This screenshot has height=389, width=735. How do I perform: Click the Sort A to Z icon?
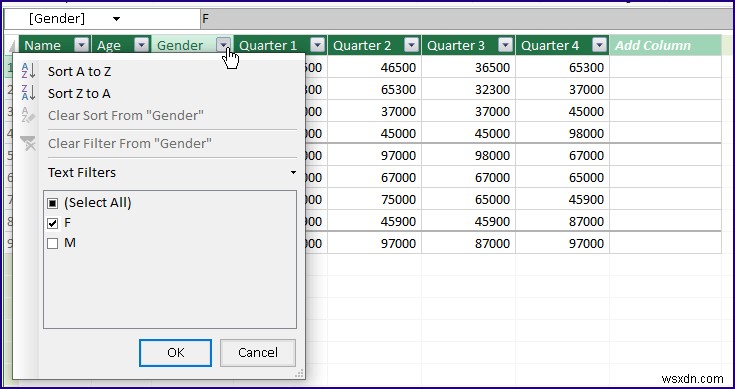pos(28,71)
